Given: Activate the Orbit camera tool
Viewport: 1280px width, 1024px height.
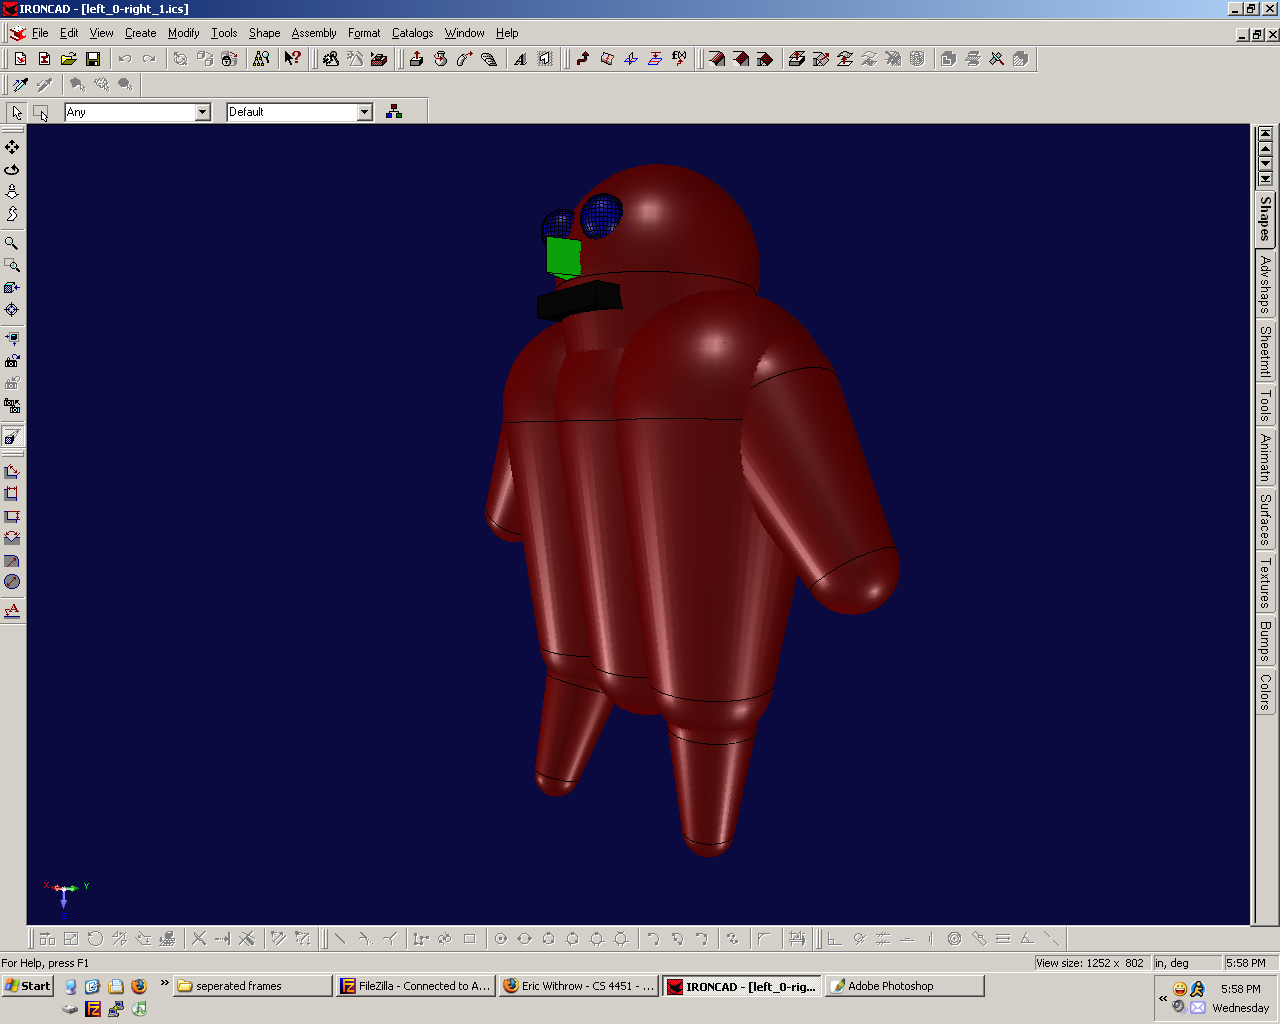Looking at the screenshot, I should [x=12, y=169].
